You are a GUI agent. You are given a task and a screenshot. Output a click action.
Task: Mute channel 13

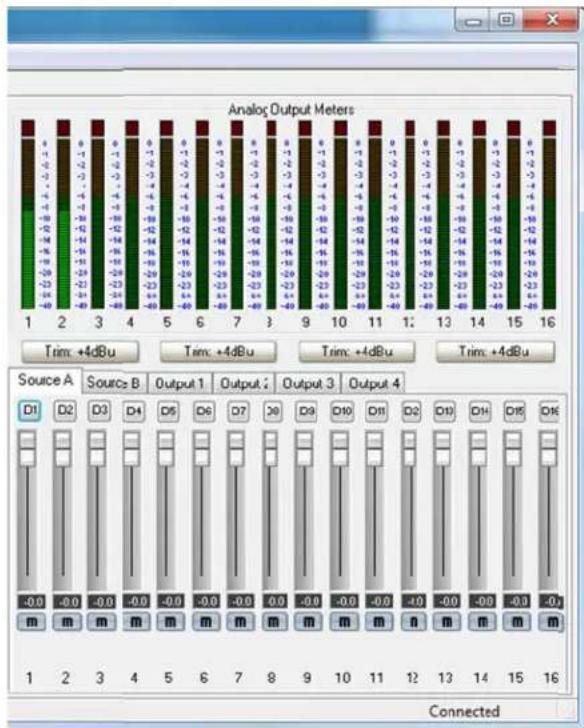tap(447, 622)
